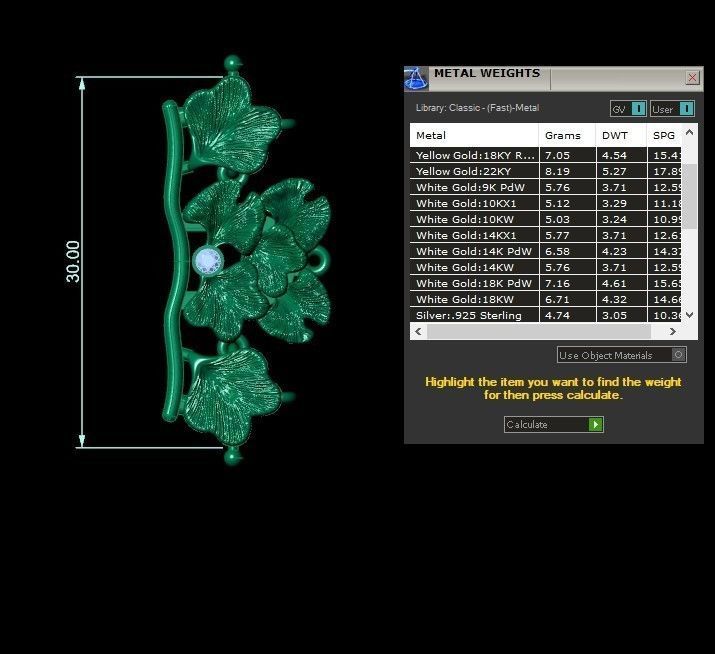The width and height of the screenshot is (715, 654).
Task: Toggle Use Object Materials option
Action: tap(622, 355)
